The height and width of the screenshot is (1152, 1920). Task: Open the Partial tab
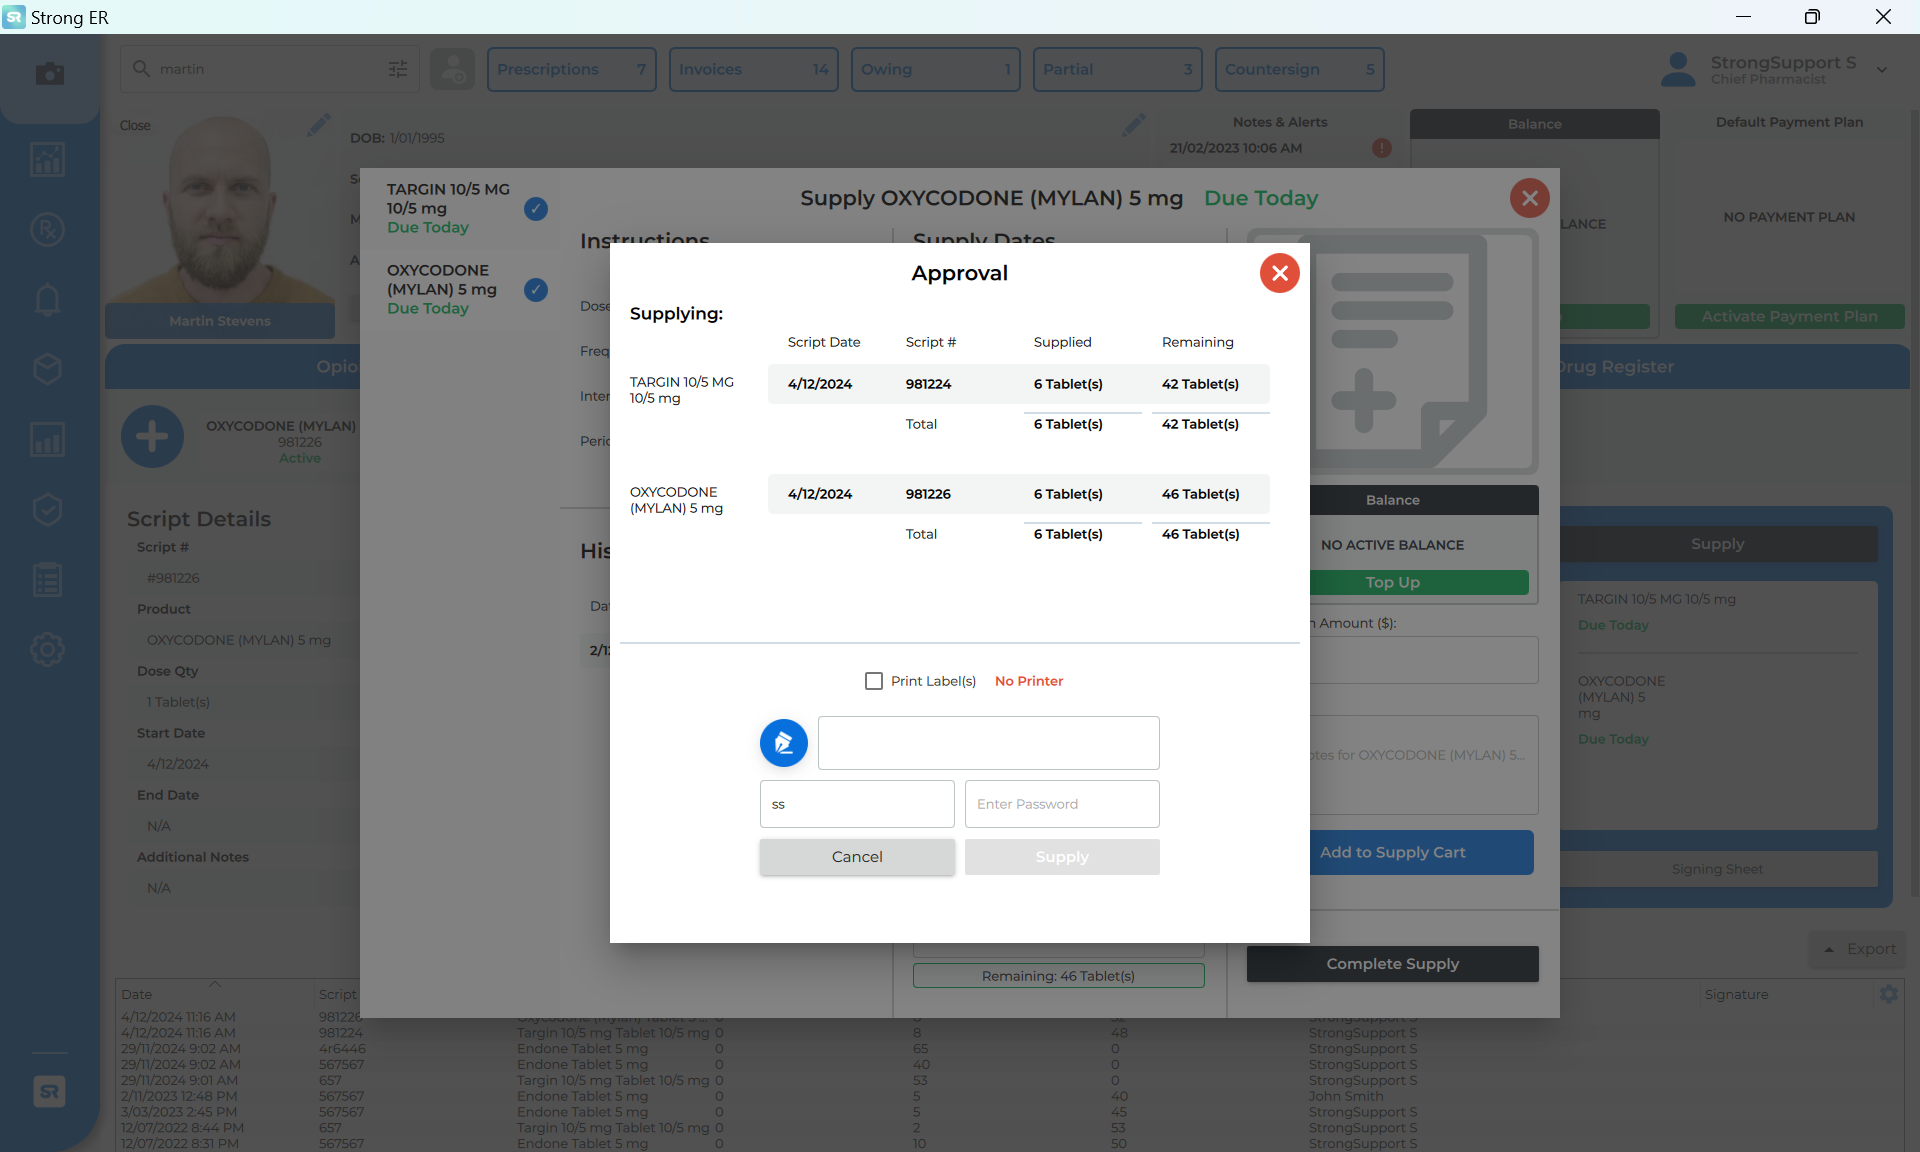coord(1118,69)
